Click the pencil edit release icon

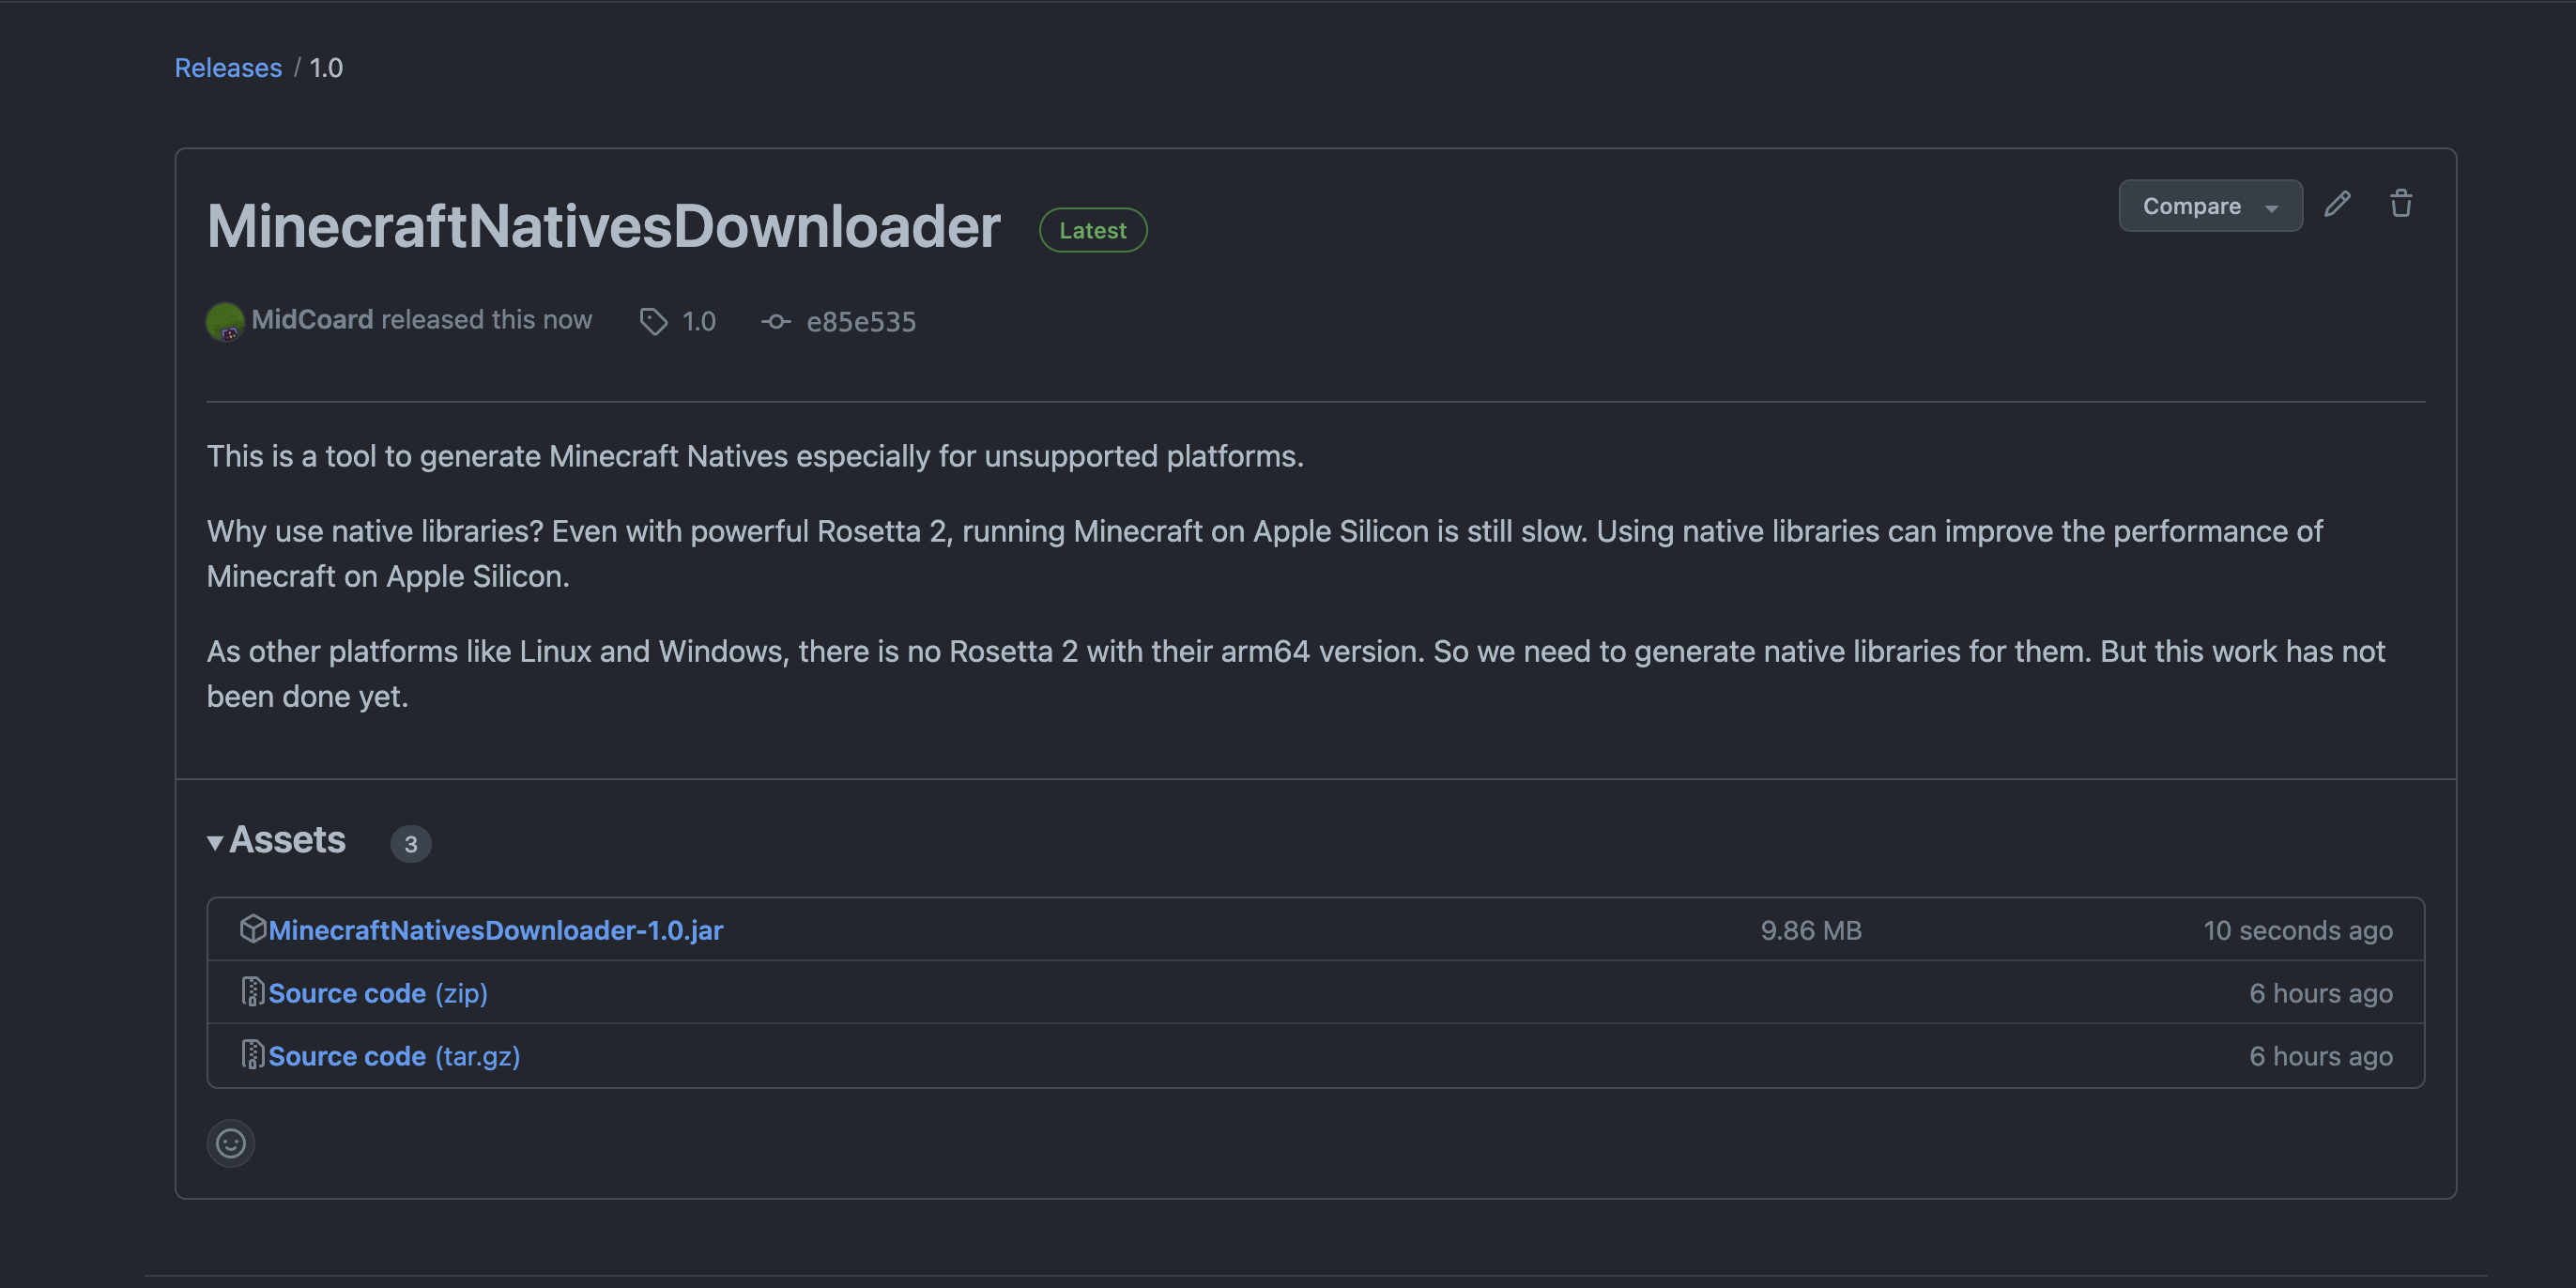(x=2337, y=204)
